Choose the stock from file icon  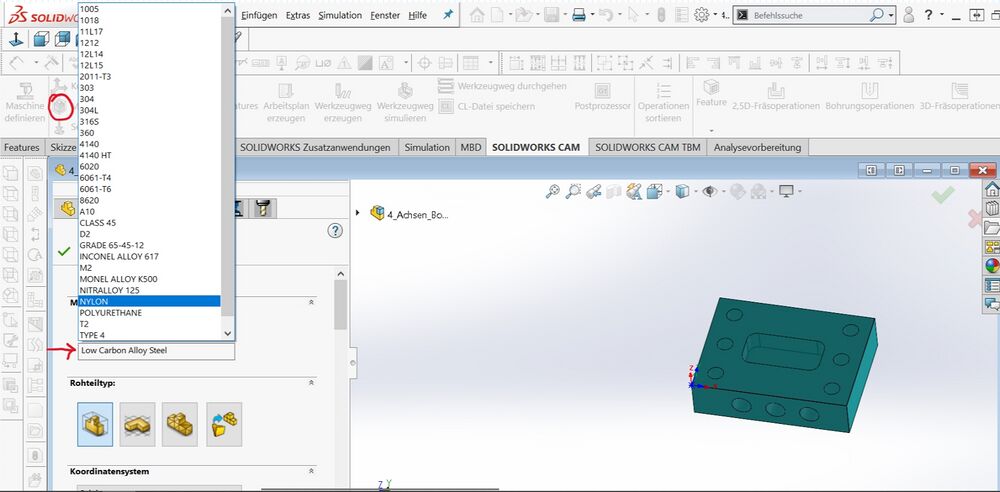(224, 423)
